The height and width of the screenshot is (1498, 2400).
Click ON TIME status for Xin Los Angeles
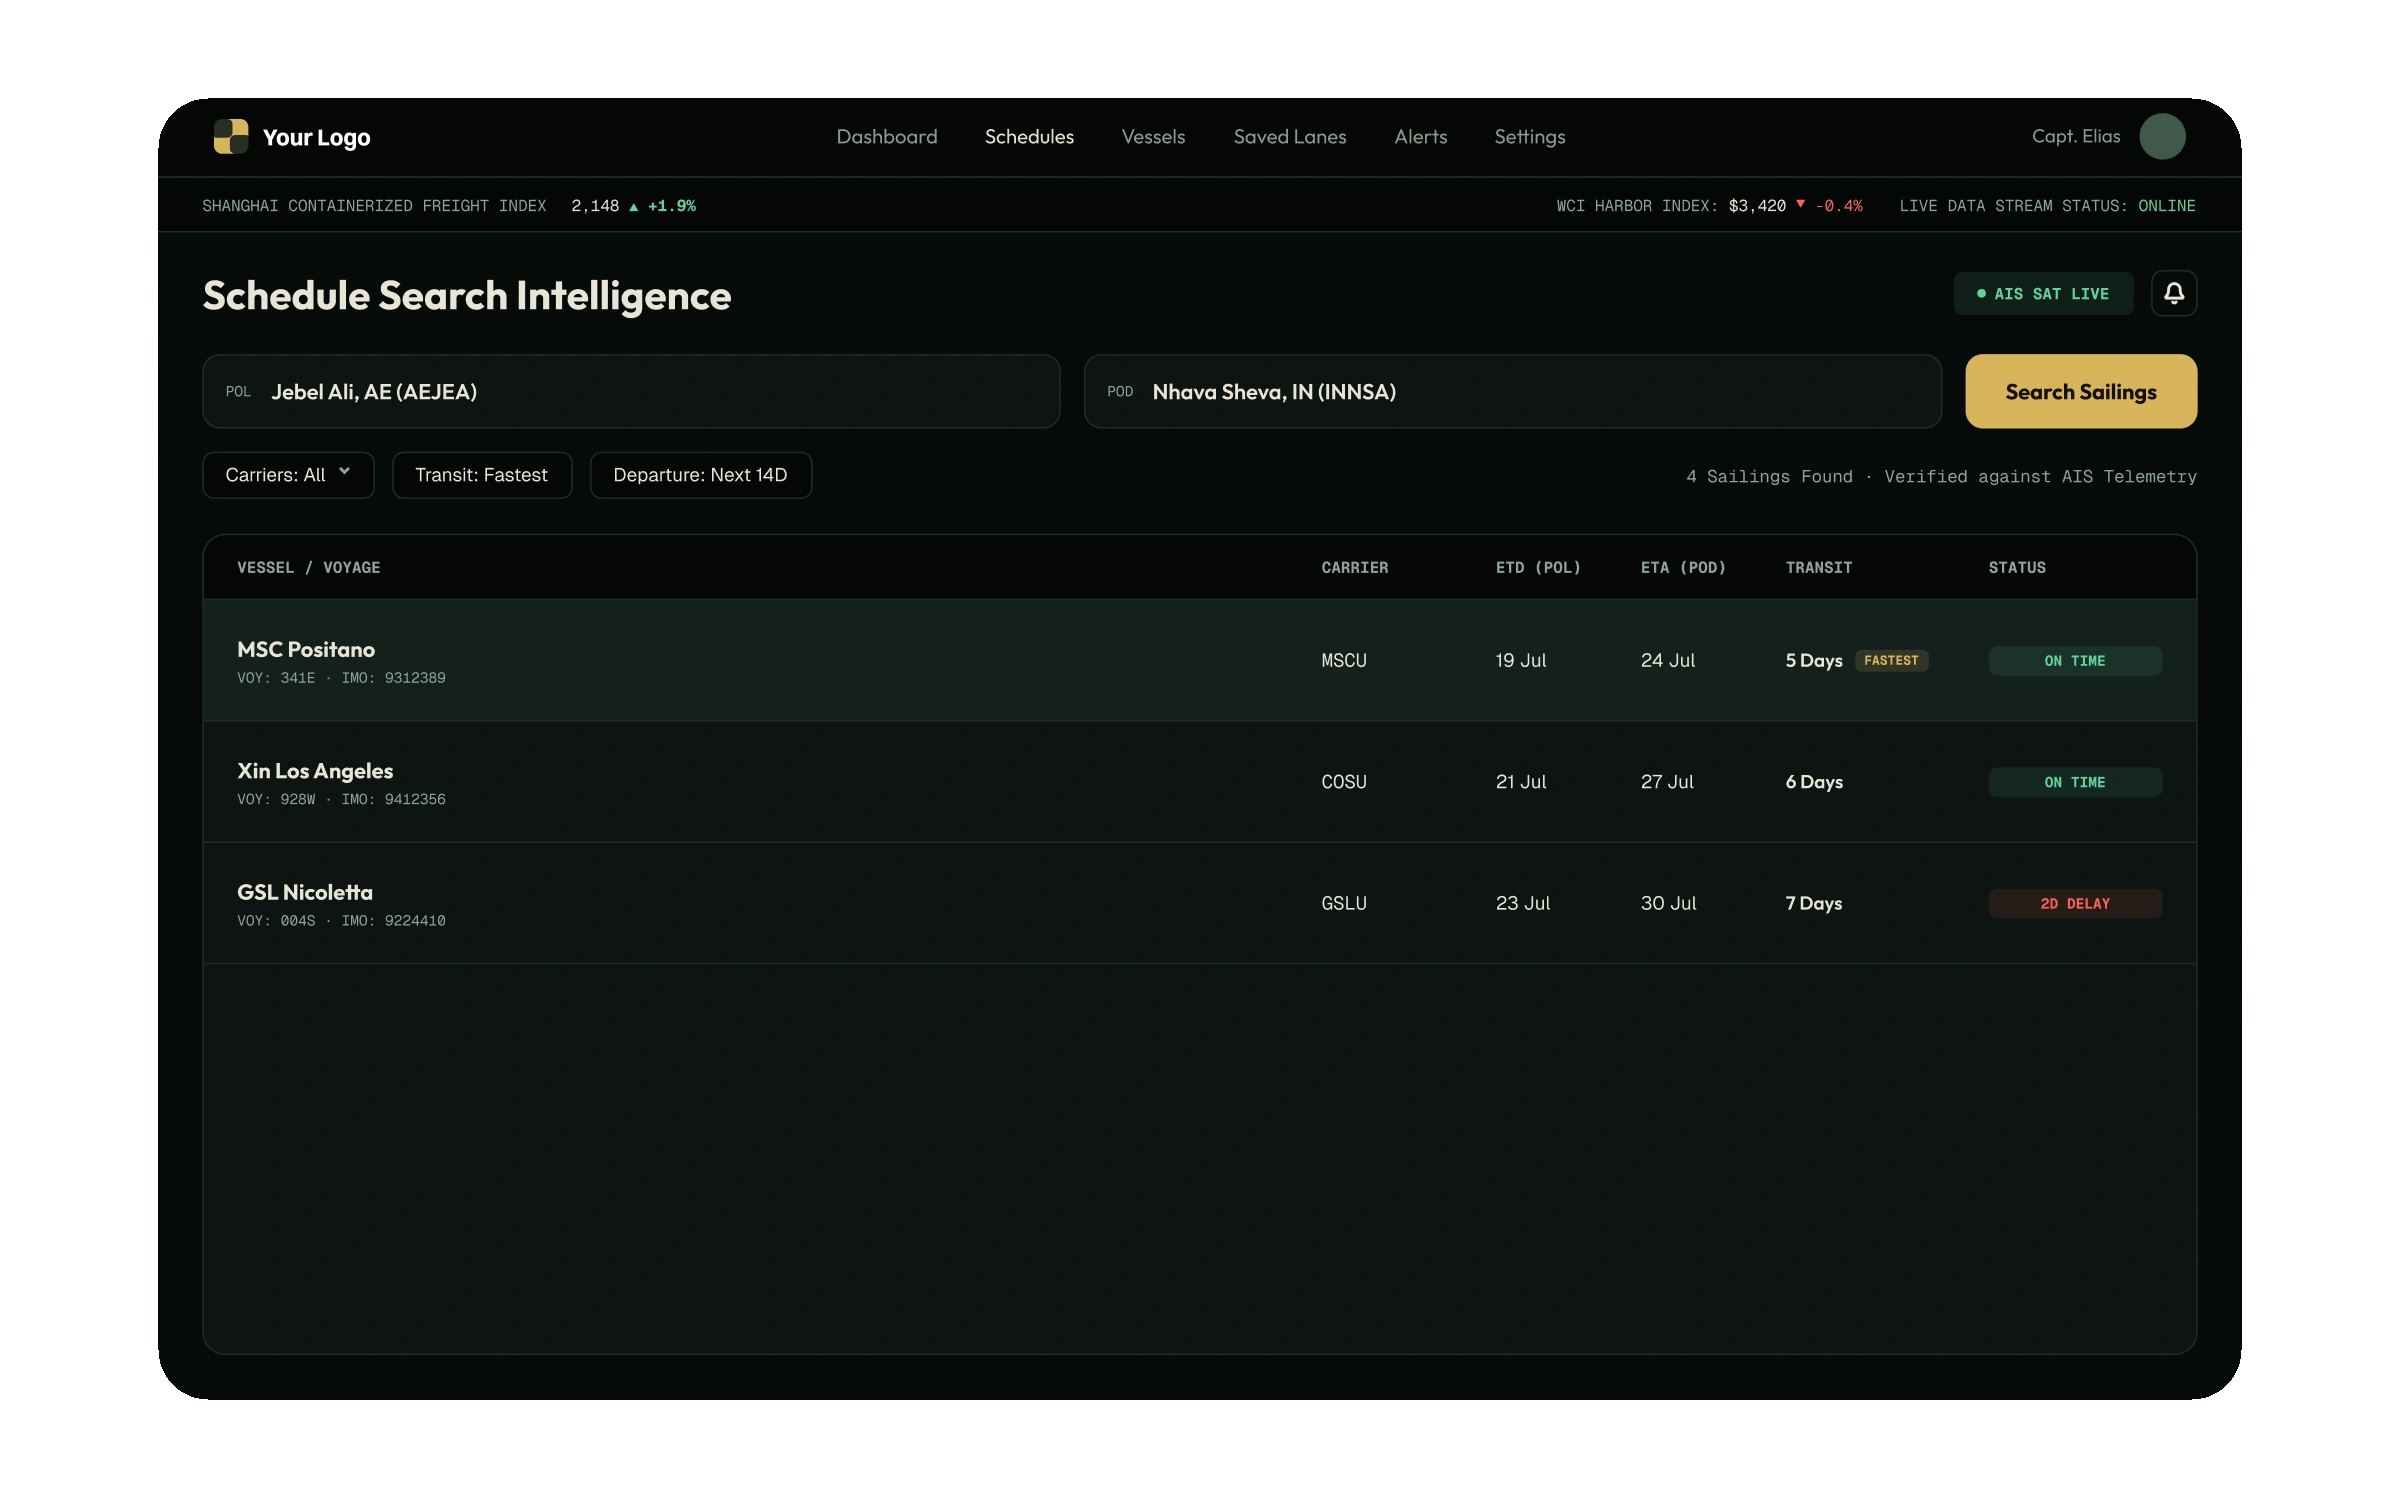pyautogui.click(x=2075, y=783)
